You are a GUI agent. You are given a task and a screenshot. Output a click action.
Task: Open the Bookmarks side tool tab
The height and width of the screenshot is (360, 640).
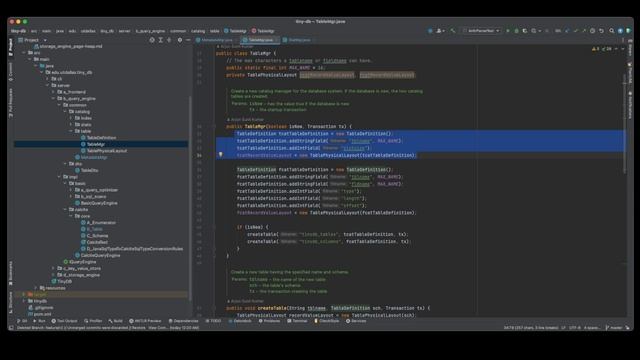[x=11, y=273]
